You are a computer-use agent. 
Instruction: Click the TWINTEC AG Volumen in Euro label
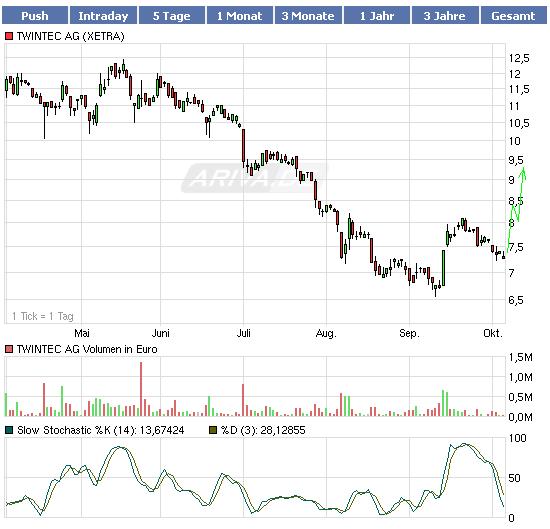tap(87, 349)
